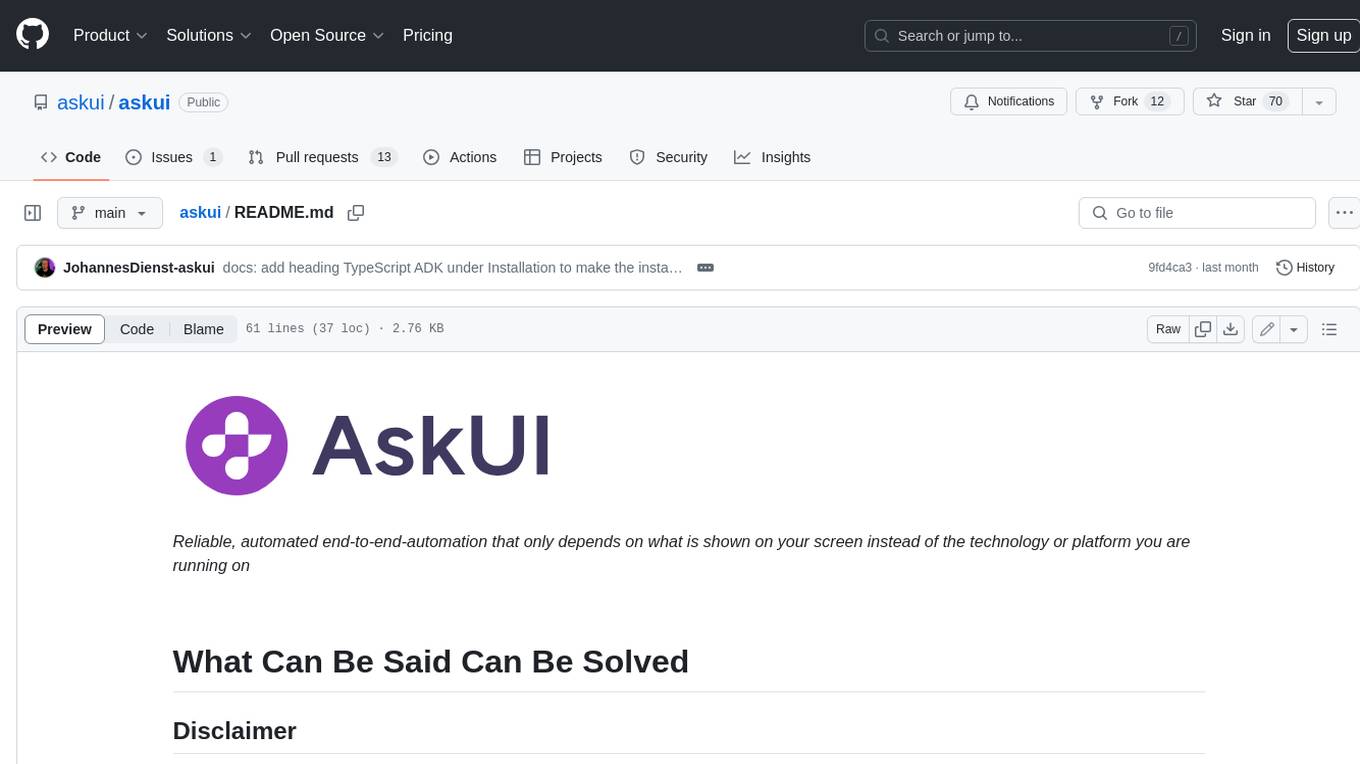1360x764 pixels.
Task: Edit the file with pencil icon
Action: click(x=1267, y=329)
